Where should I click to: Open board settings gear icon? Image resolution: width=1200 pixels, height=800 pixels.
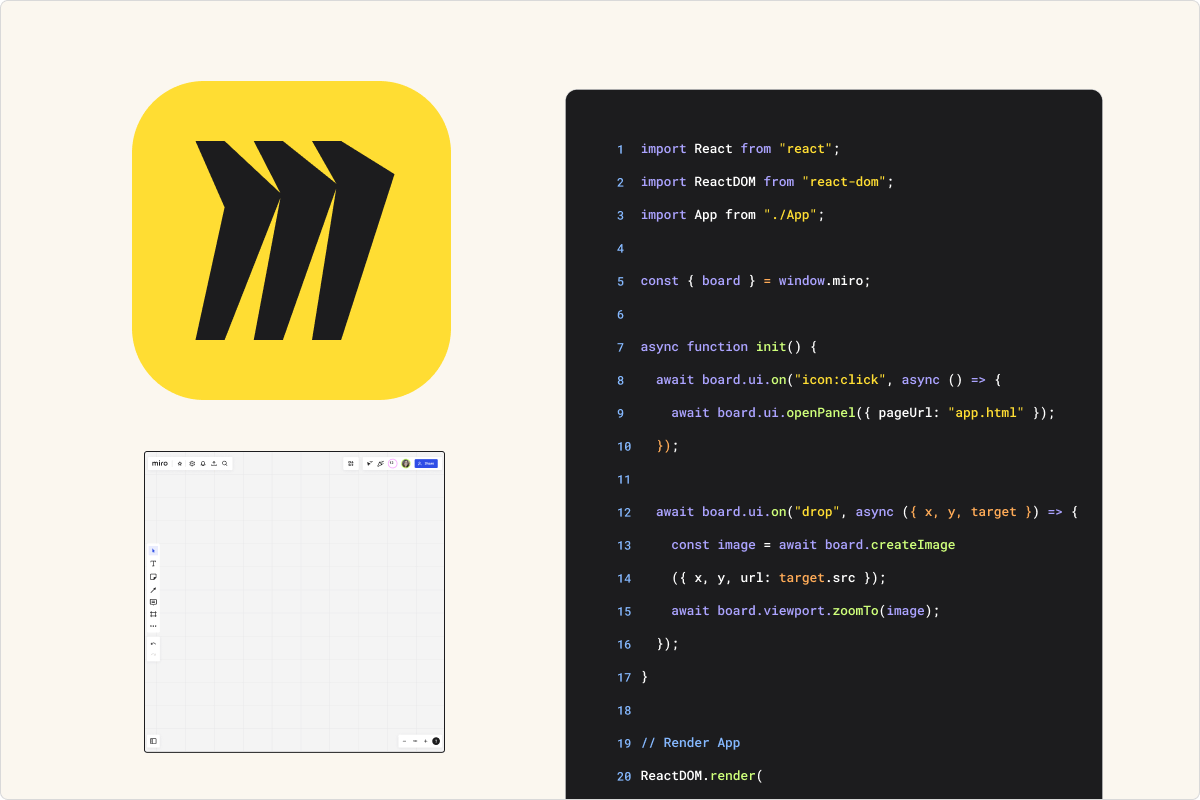click(192, 464)
